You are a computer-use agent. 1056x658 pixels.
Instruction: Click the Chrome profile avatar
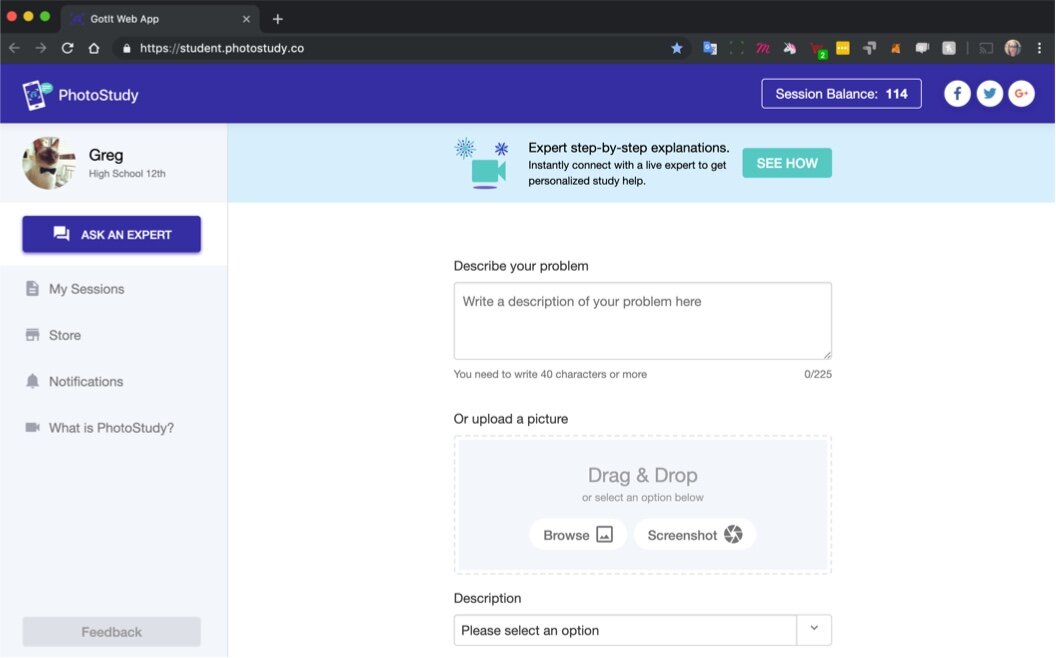coord(1012,48)
